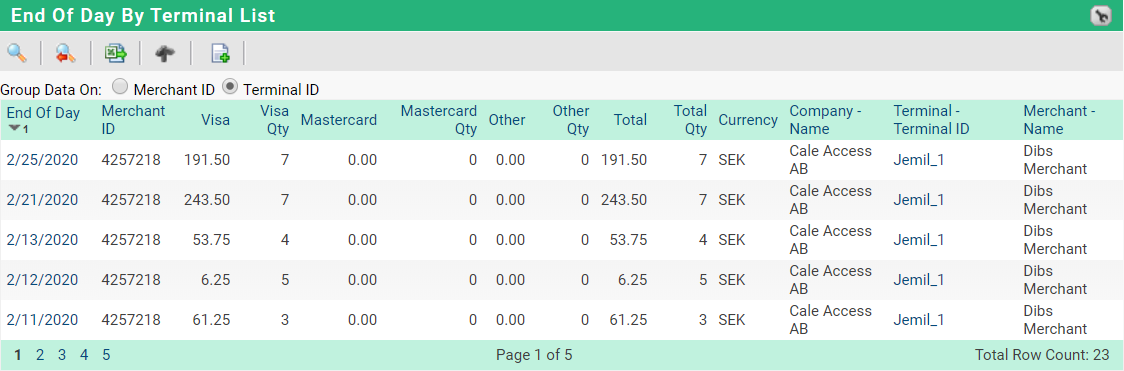This screenshot has height=371, width=1124.
Task: Sort by Visa Qty column header
Action: [x=275, y=120]
